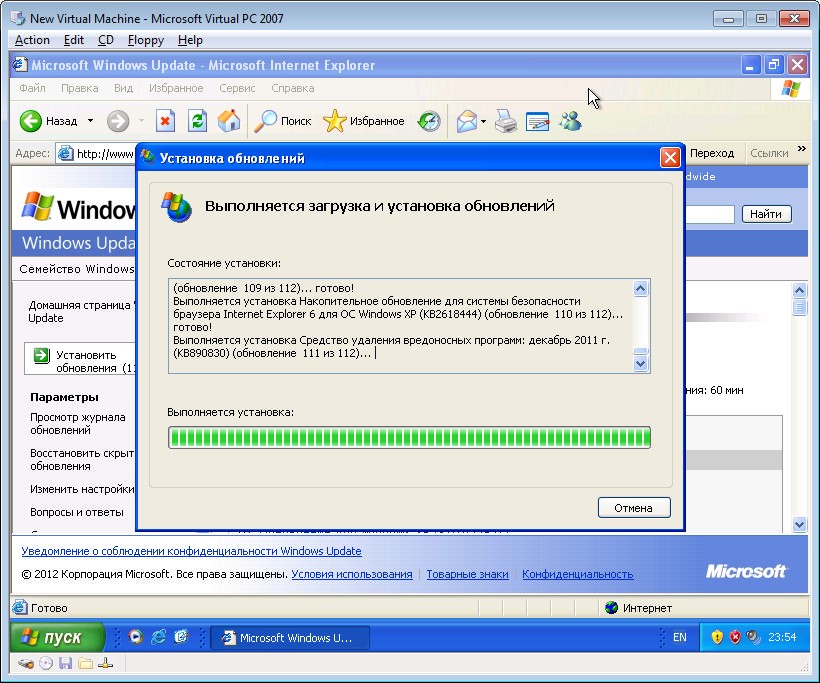Viewport: 820px width, 683px height.
Task: Click the yellow security shield tray icon
Action: 717,637
